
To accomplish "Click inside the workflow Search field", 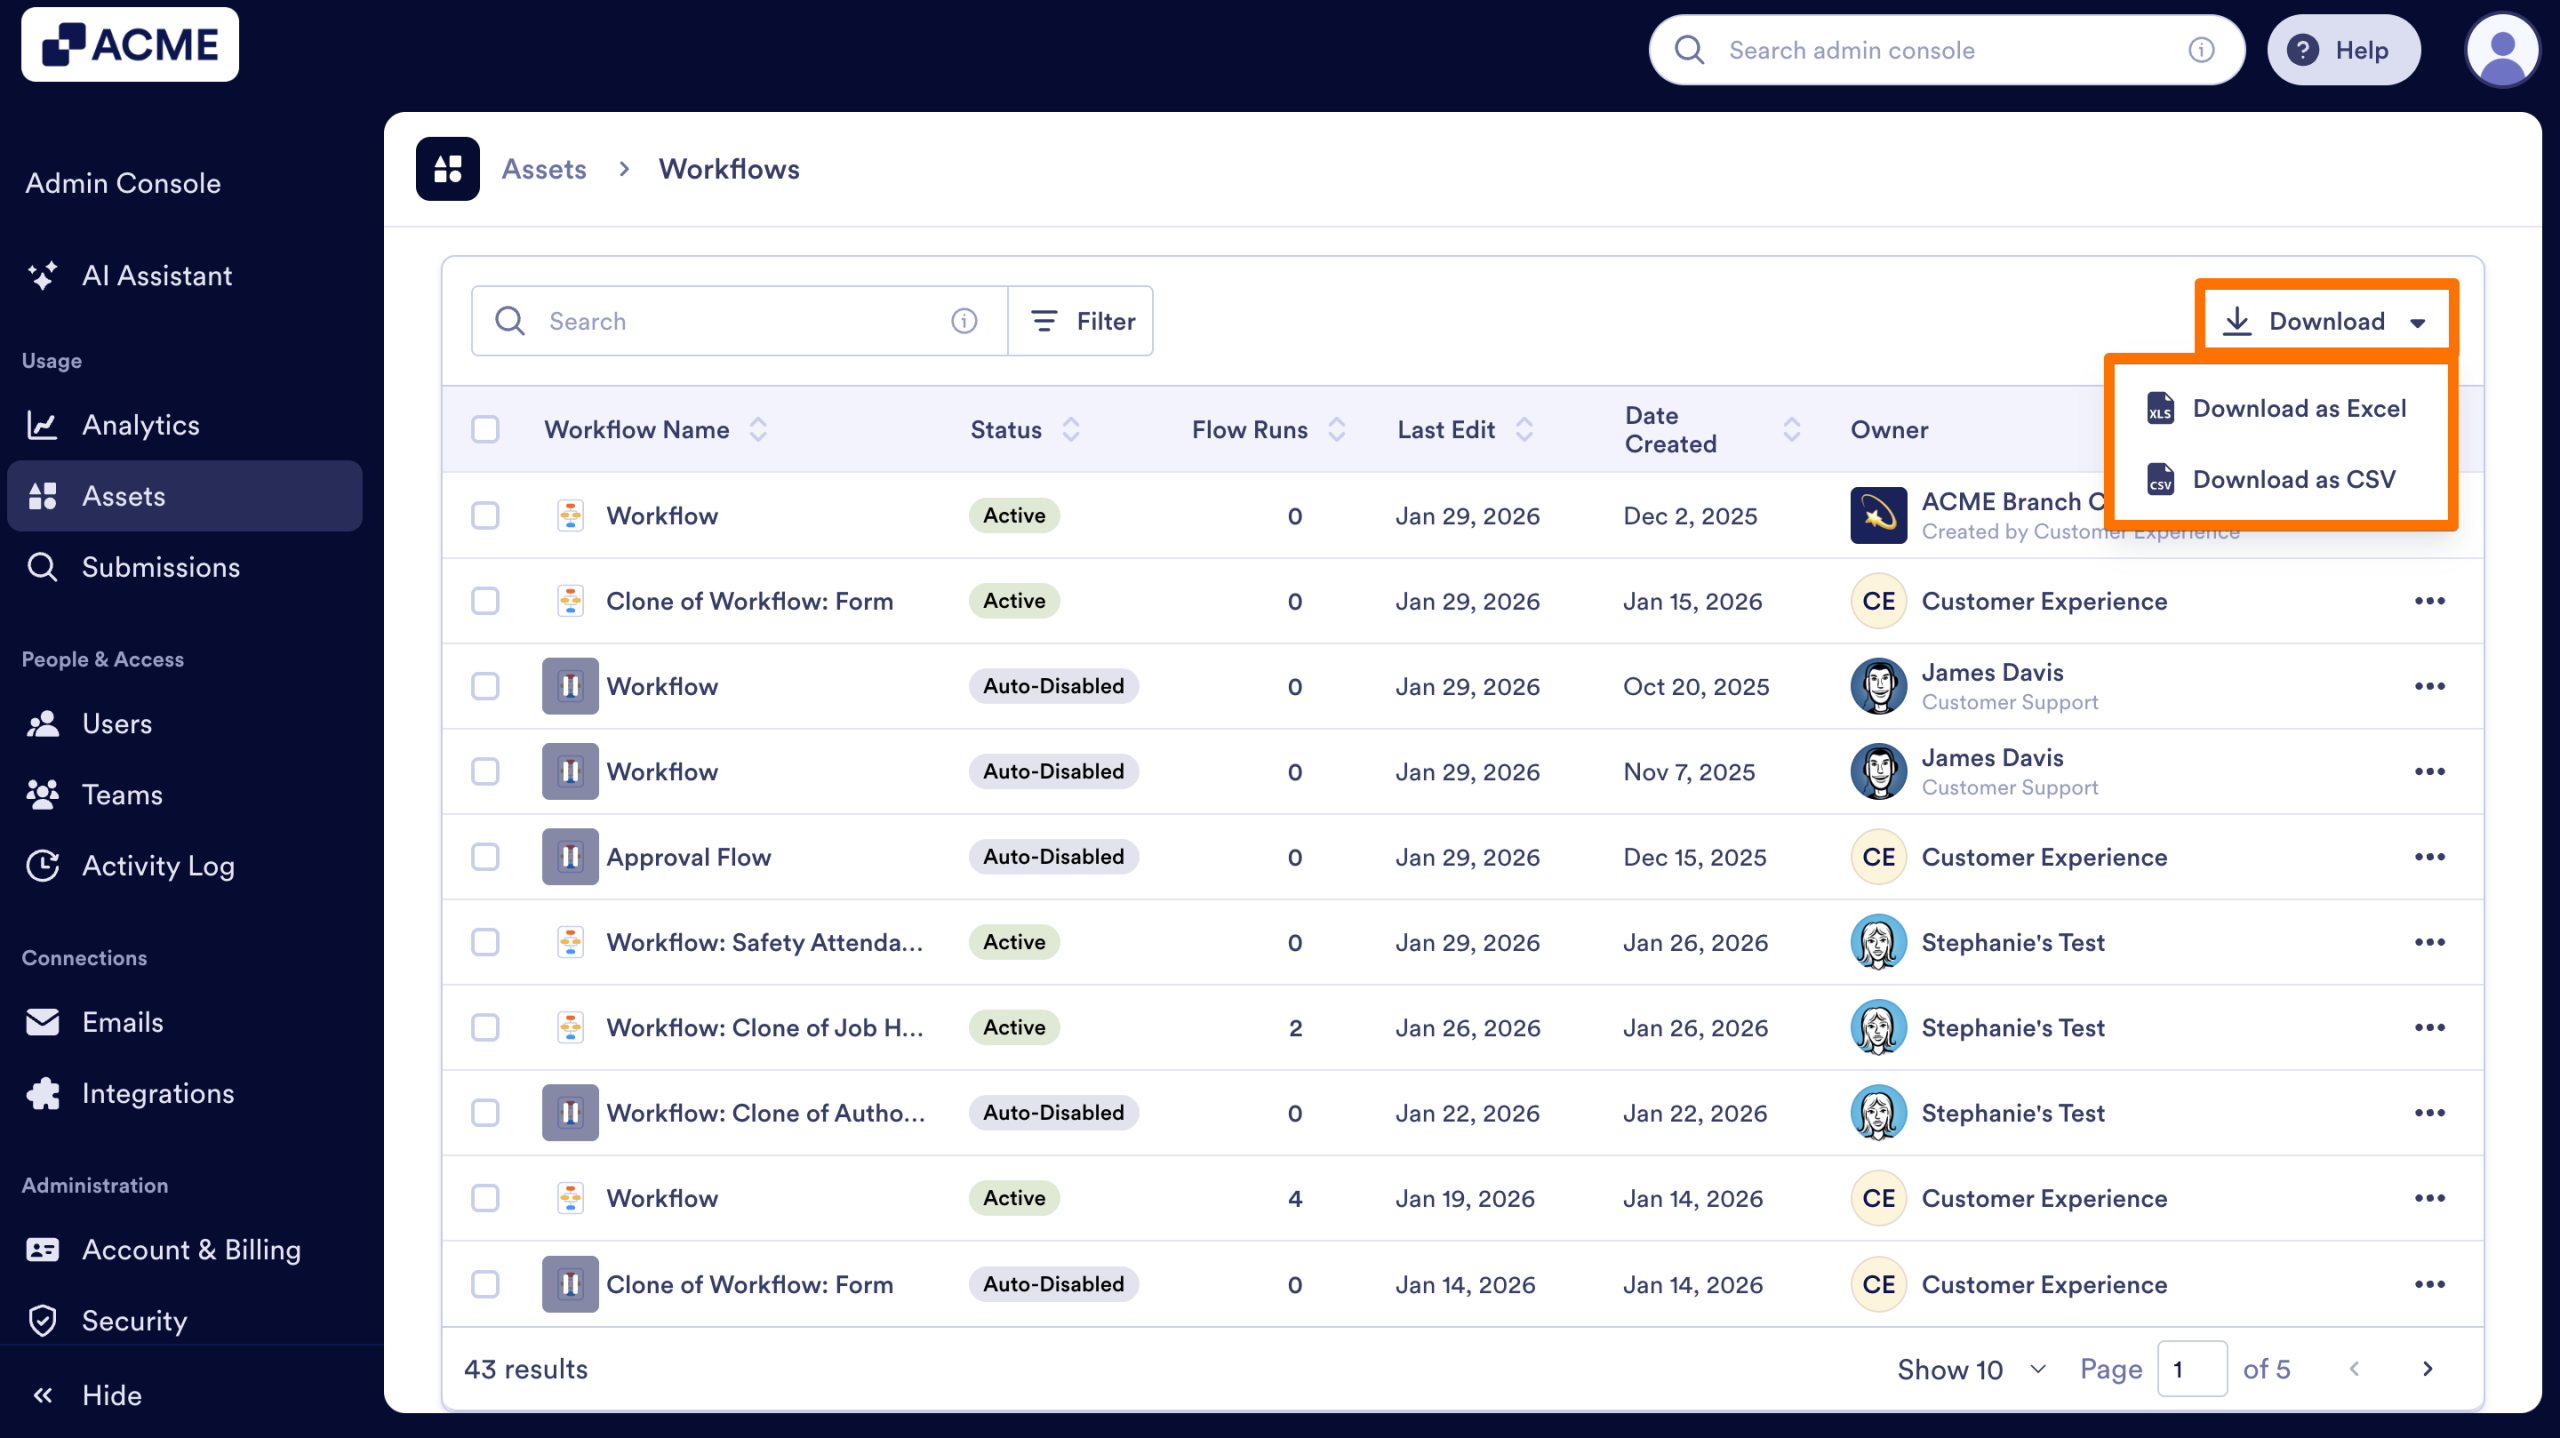I will [700, 320].
